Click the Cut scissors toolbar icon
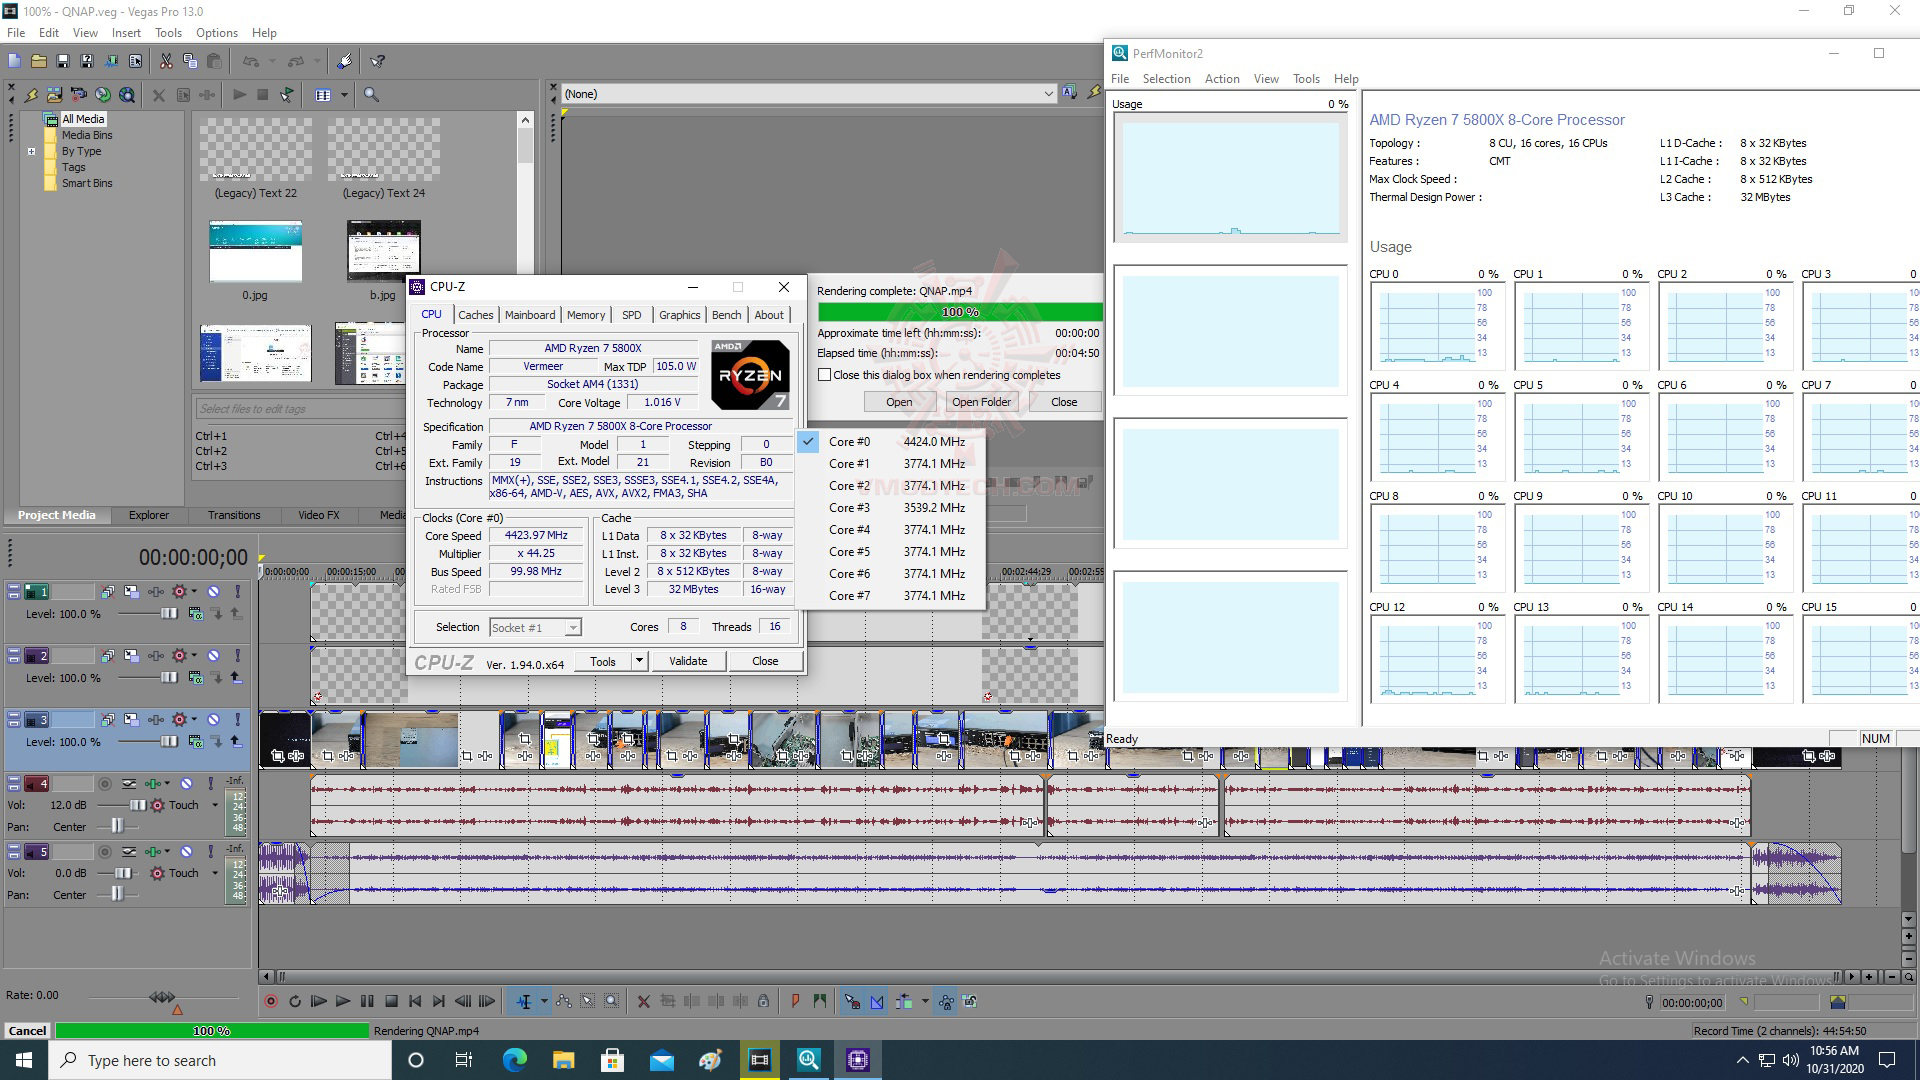This screenshot has width=1920, height=1080. tap(166, 61)
